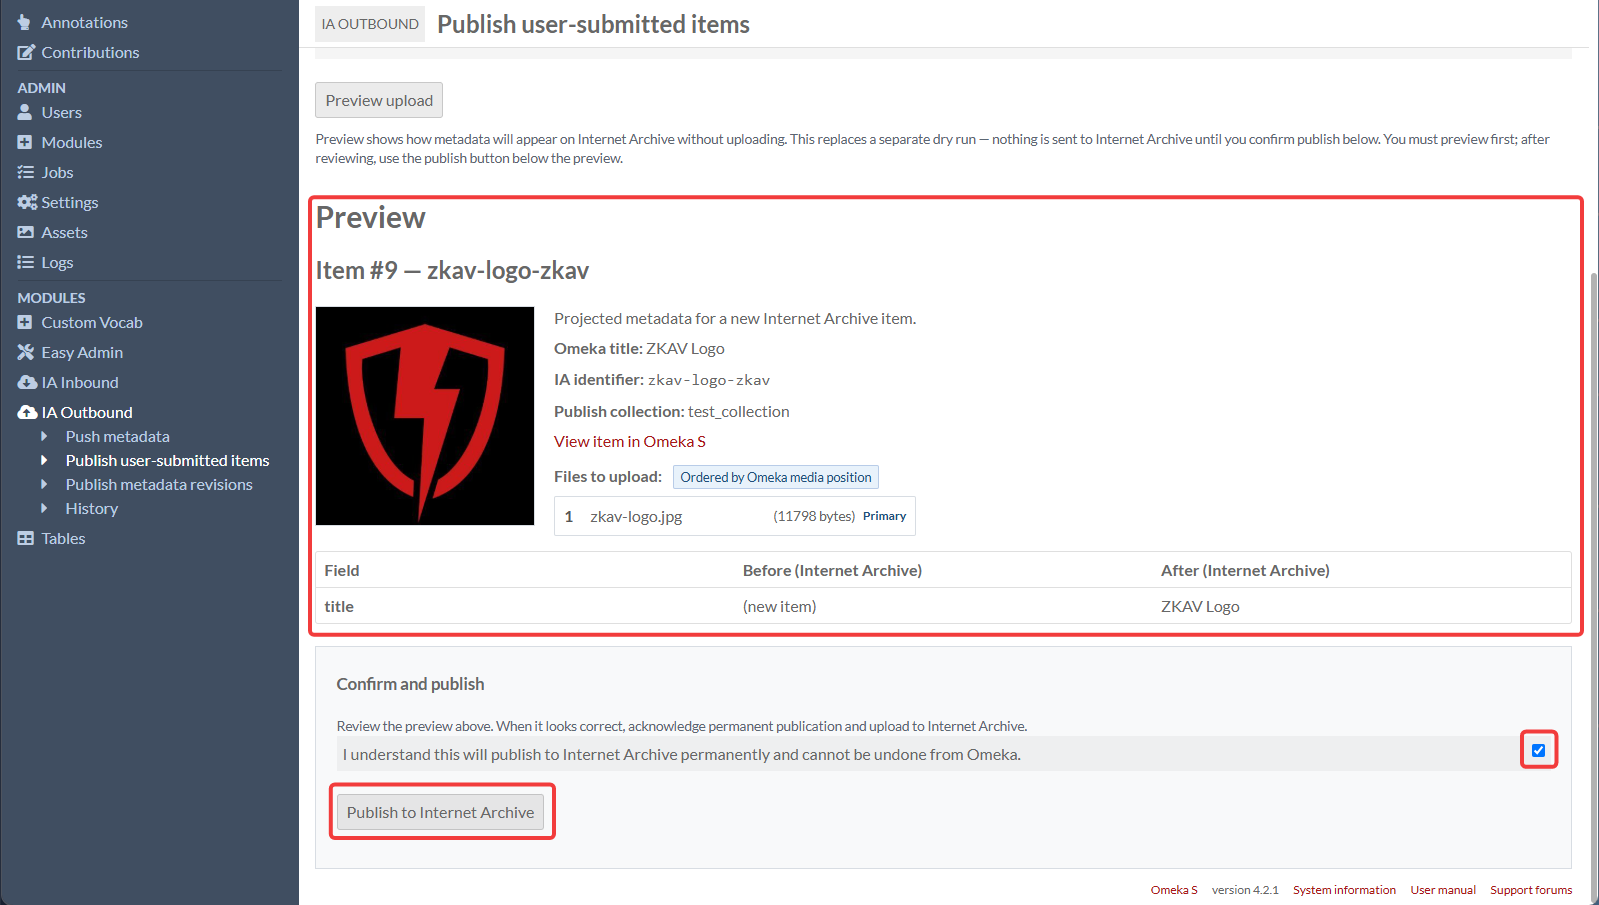The image size is (1599, 905).
Task: Uncheck the permanent publication acknowledgment checkbox
Action: 1538,750
